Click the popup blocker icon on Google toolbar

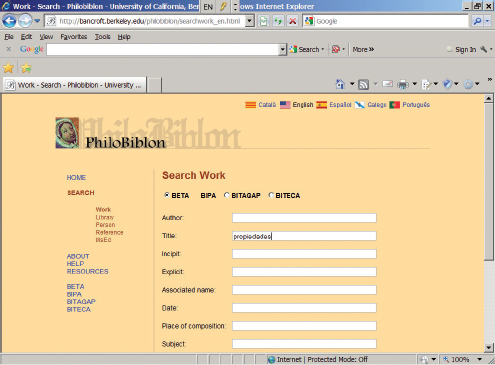tap(336, 49)
